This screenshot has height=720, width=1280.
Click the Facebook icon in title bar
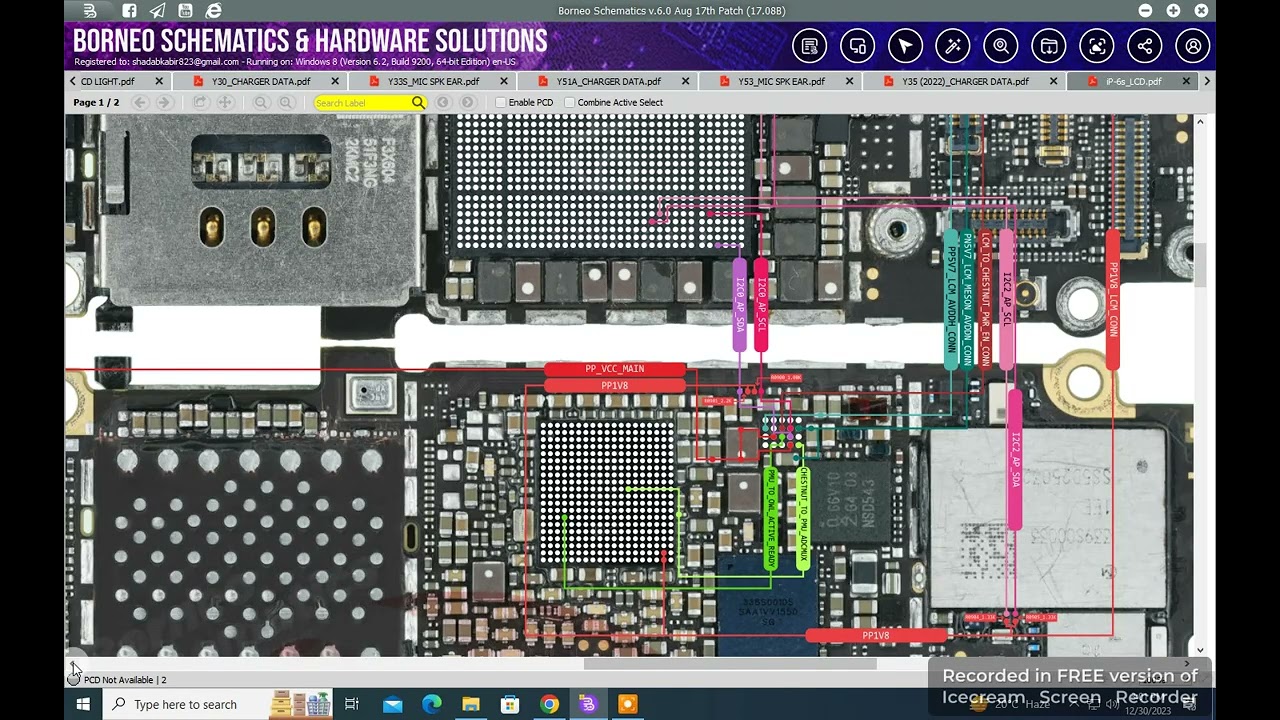(x=129, y=11)
